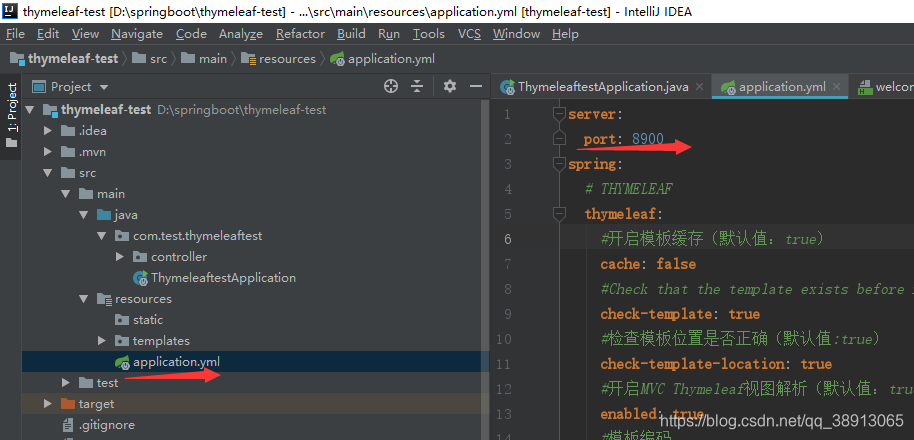Click the Project panel vertical scrollbar
The height and width of the screenshot is (440, 914).
[486, 268]
